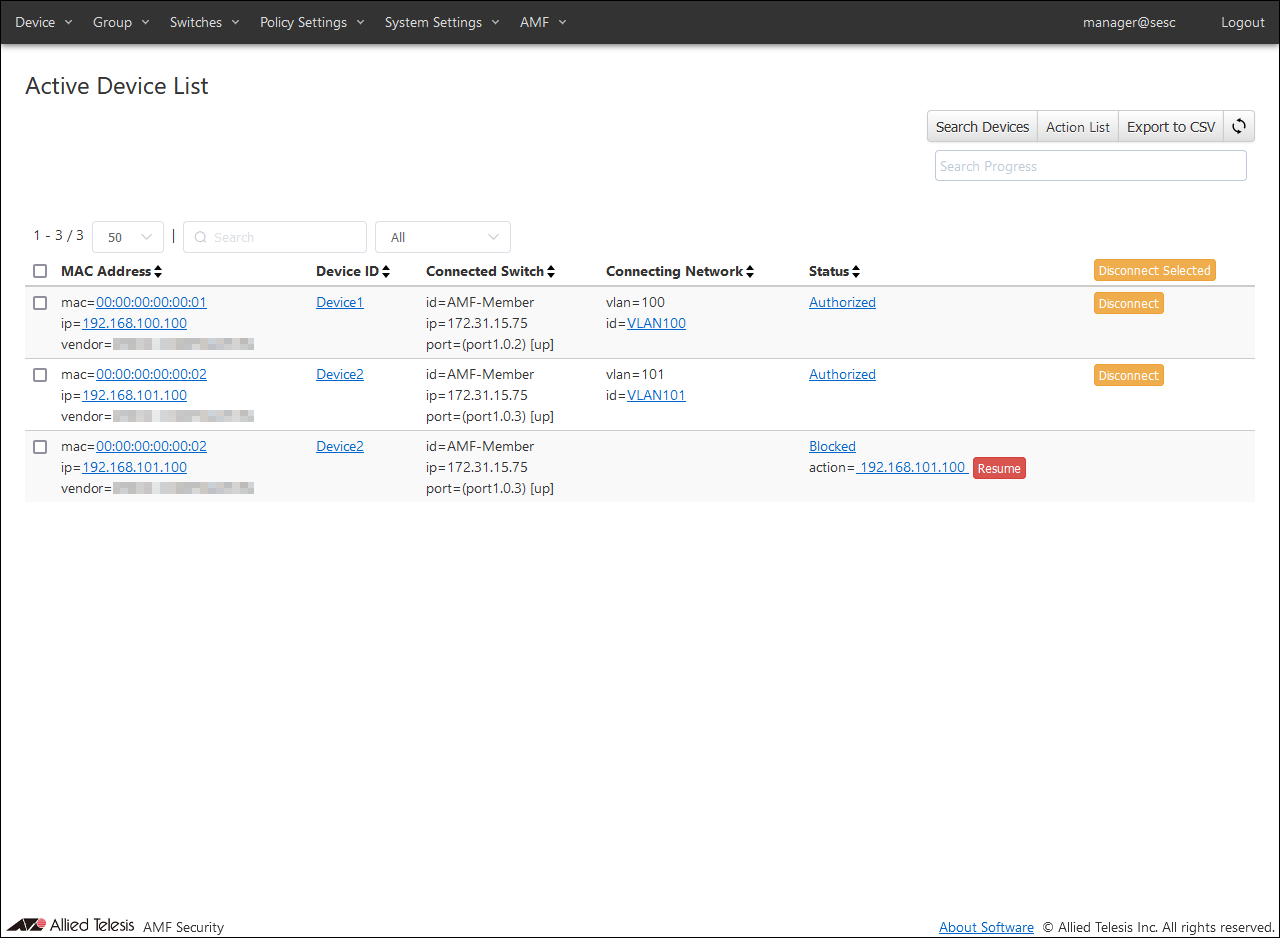The height and width of the screenshot is (938, 1280).
Task: Expand the AMF menu in navbar
Action: 543,22
